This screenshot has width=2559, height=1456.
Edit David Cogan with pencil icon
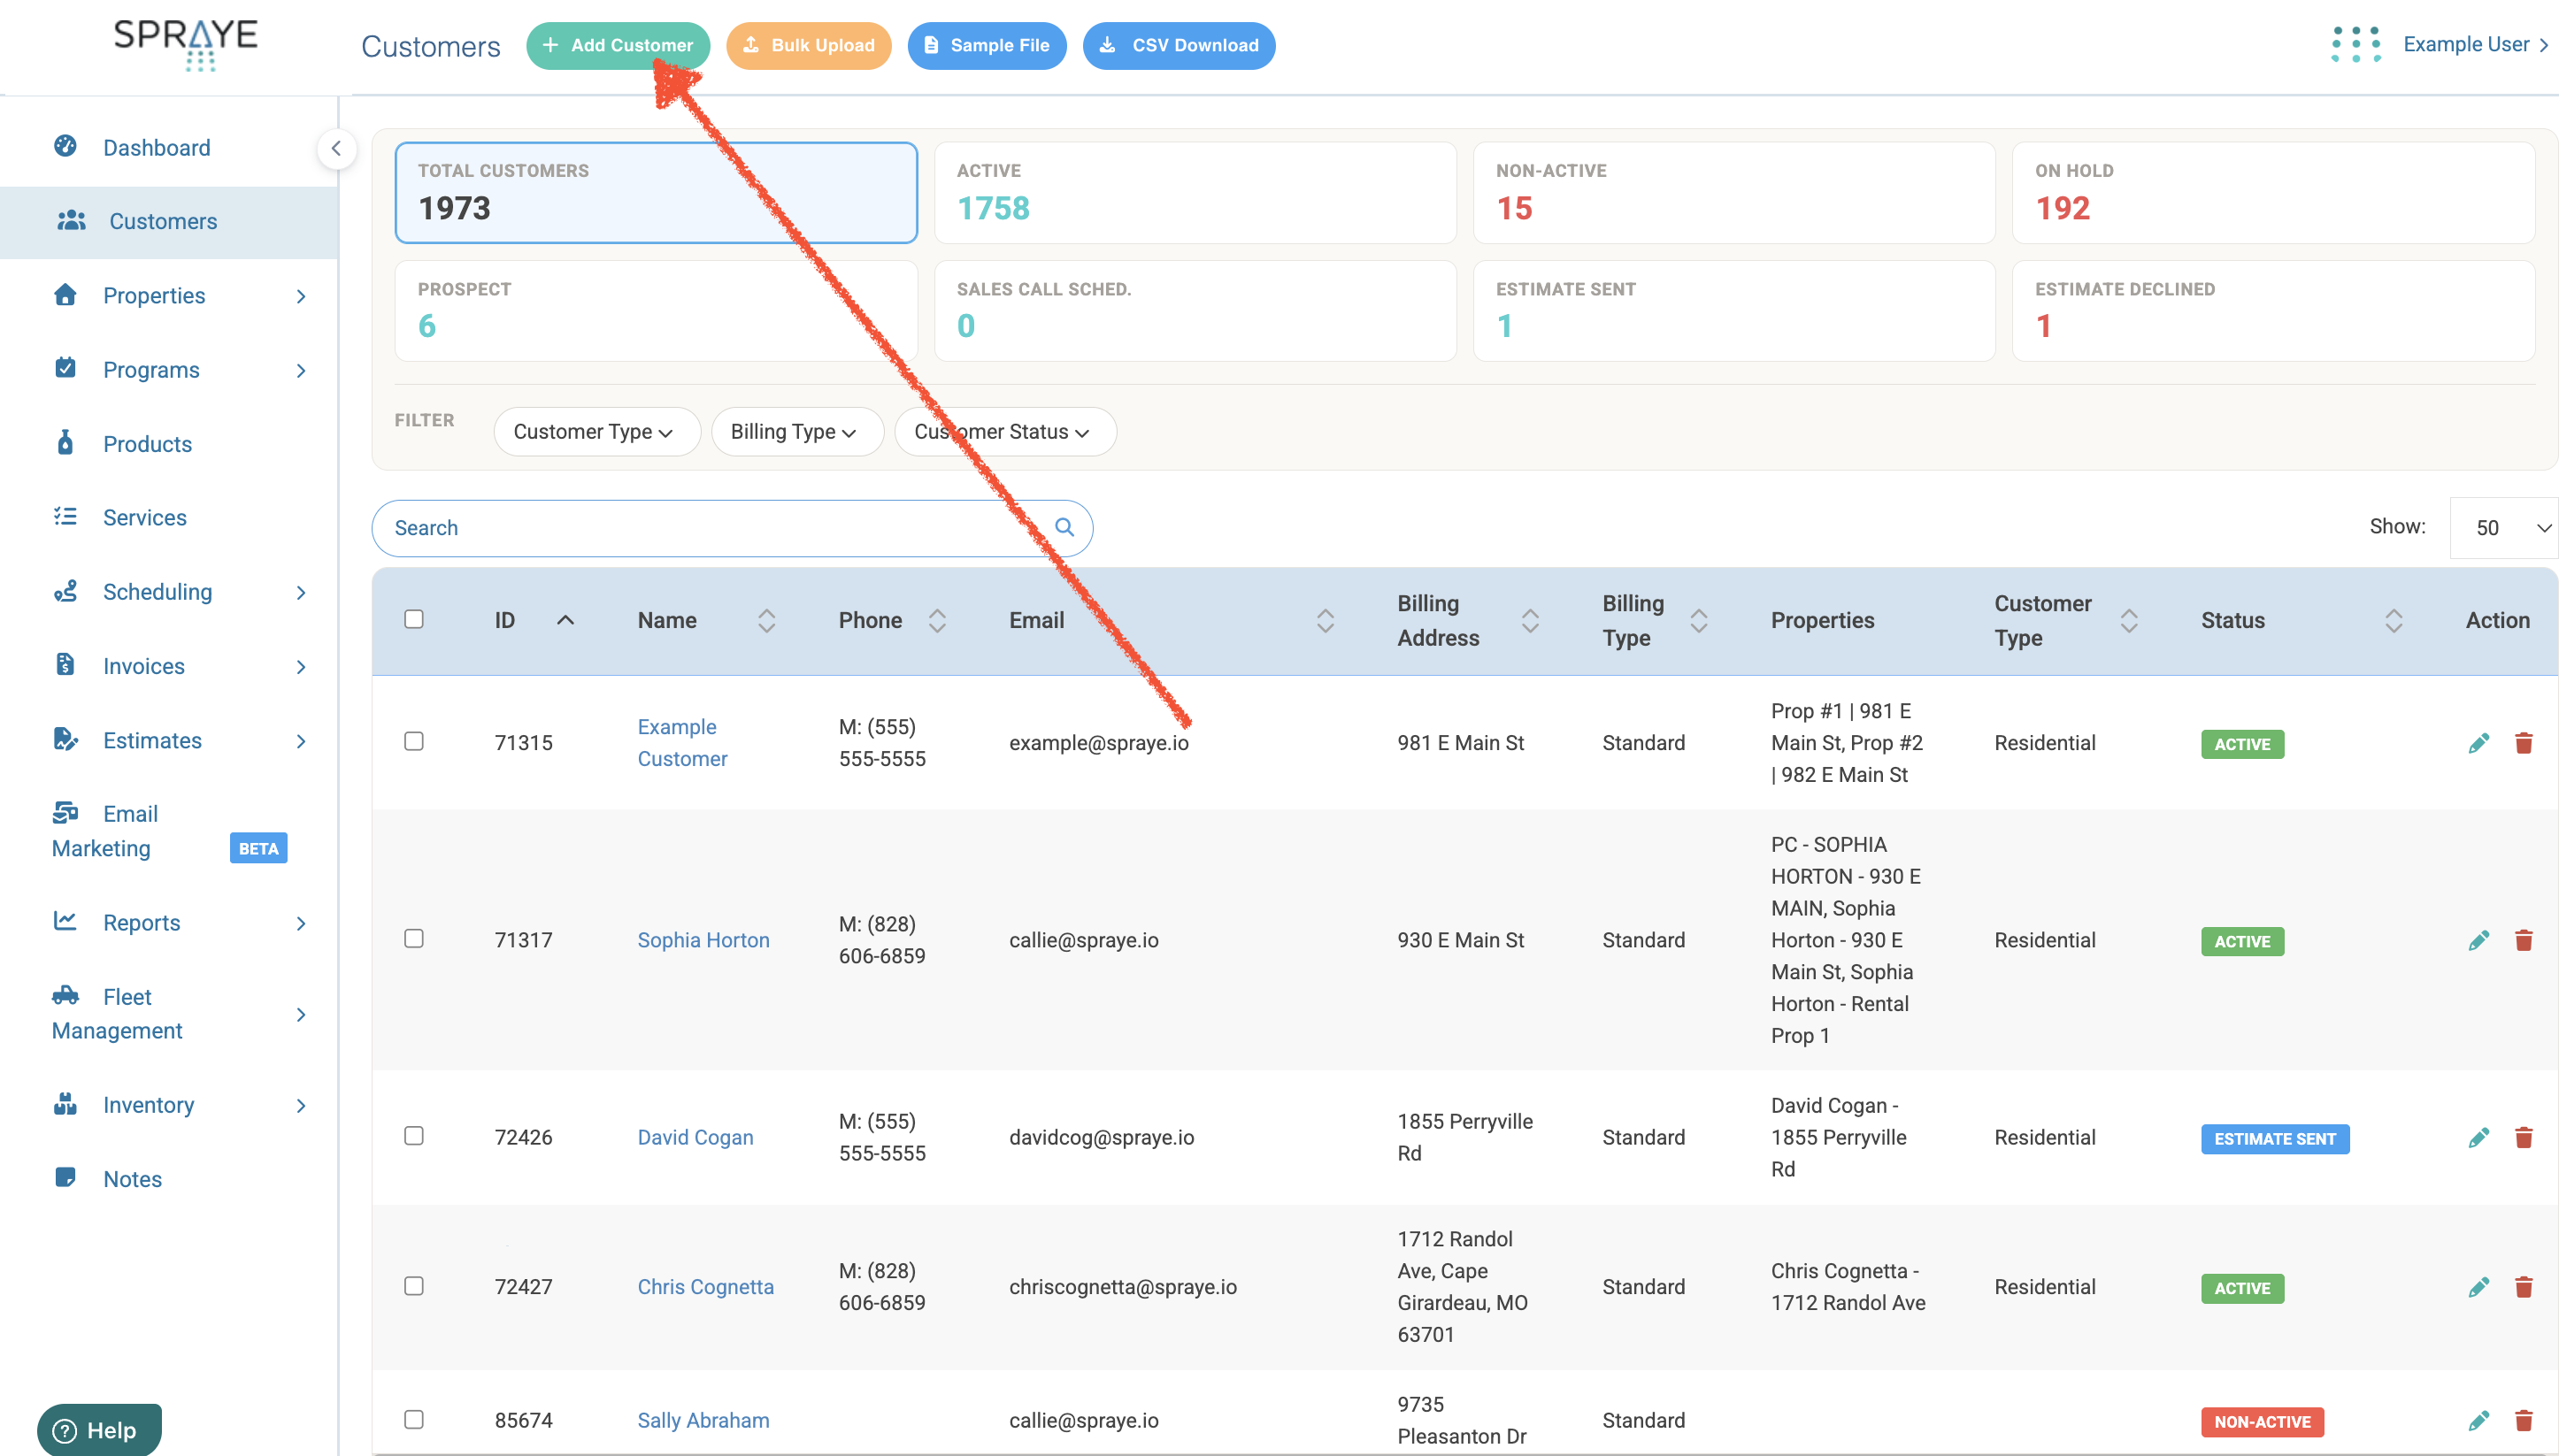(2478, 1137)
